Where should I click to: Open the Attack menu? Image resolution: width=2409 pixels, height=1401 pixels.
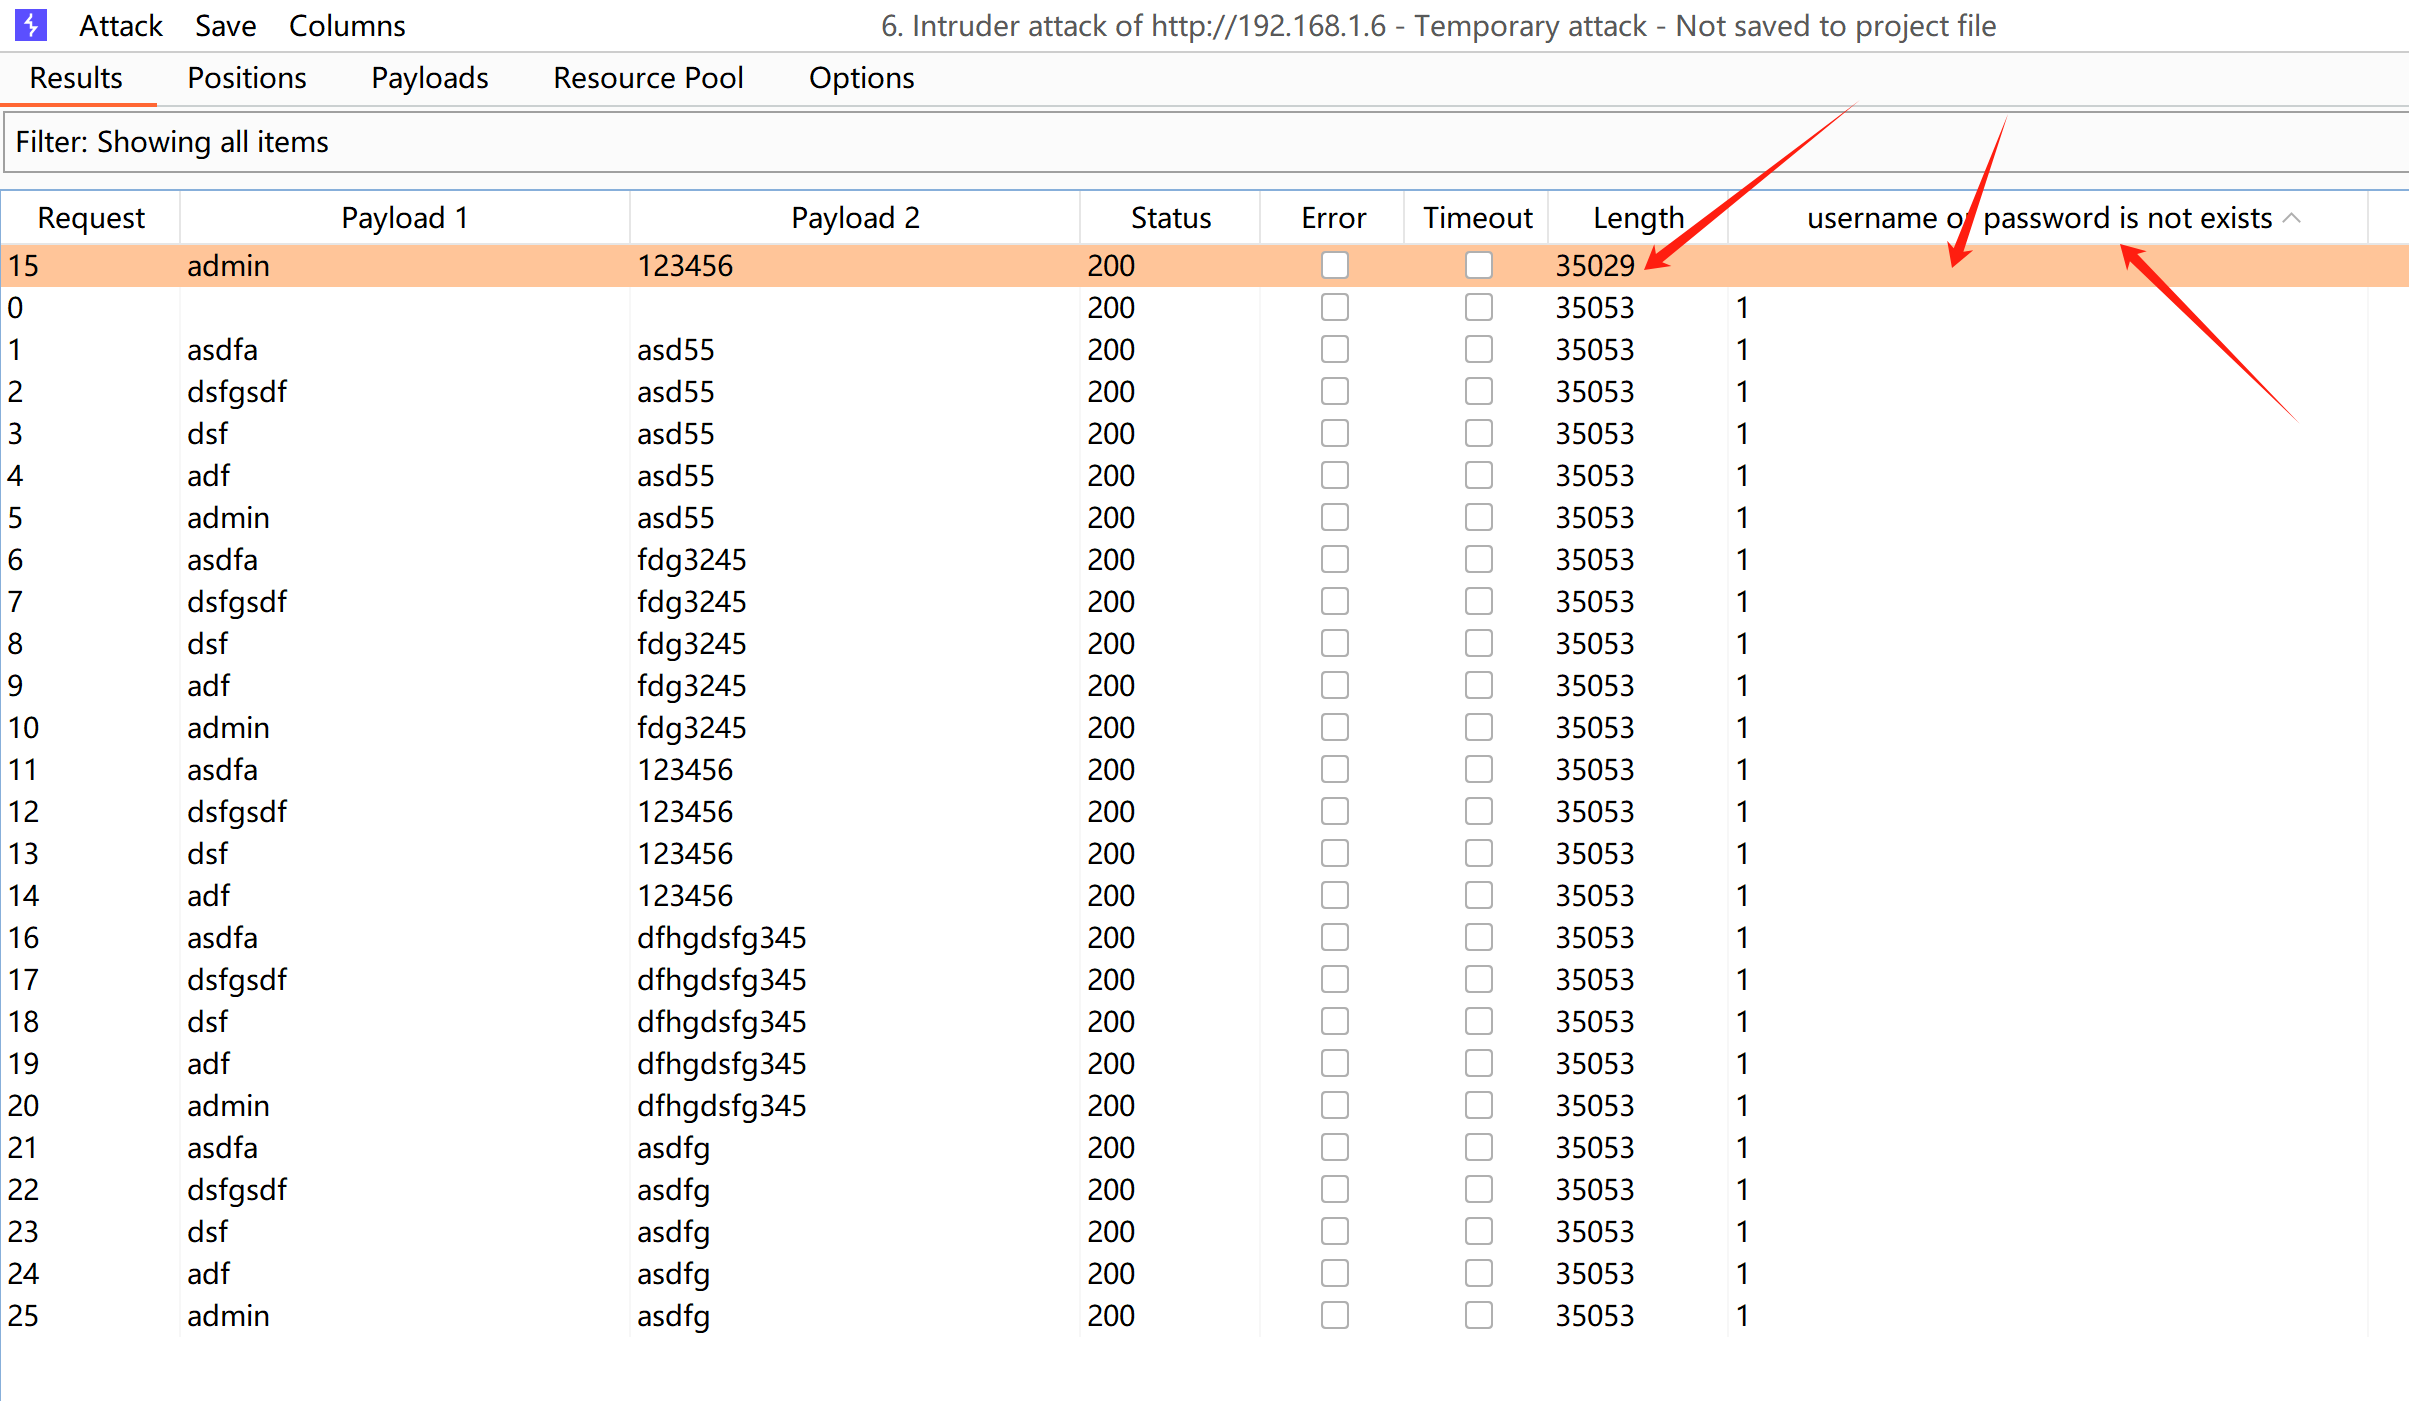(120, 26)
